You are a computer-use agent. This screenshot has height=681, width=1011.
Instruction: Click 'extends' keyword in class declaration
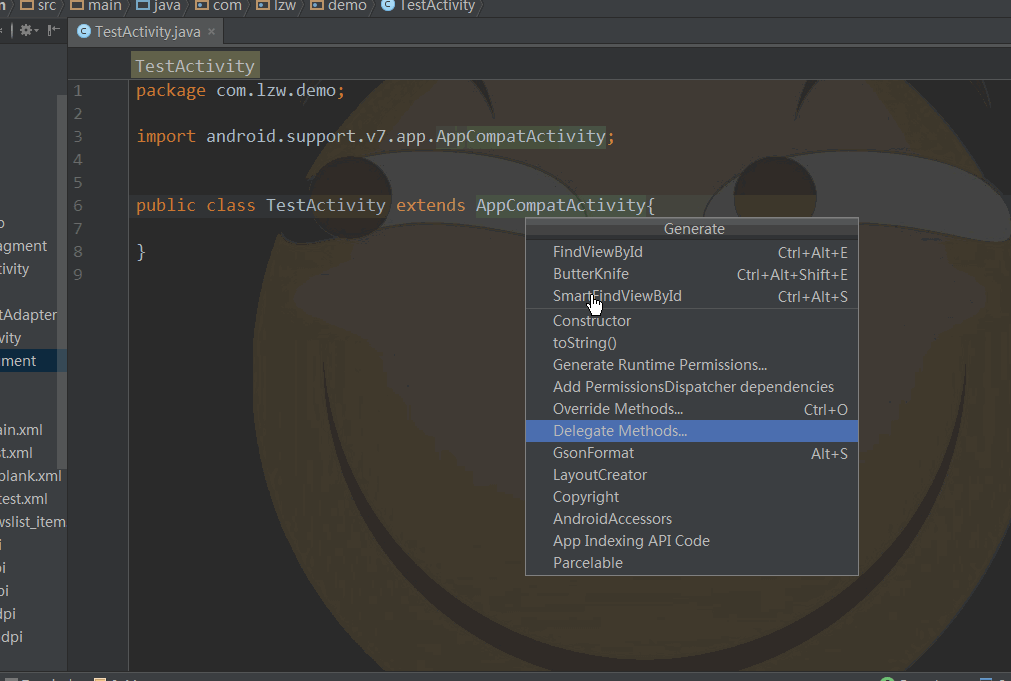point(431,205)
